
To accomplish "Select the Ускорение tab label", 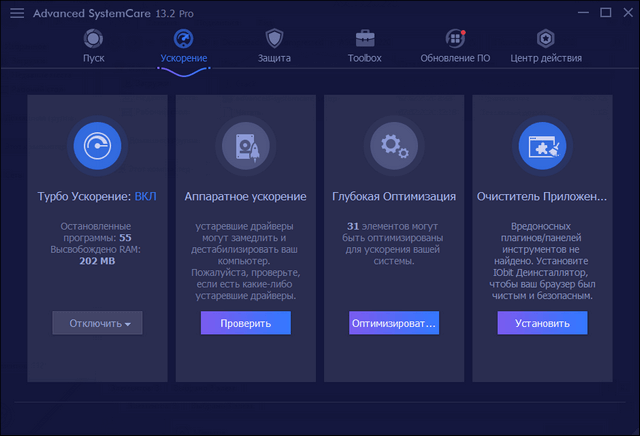I will 184,58.
